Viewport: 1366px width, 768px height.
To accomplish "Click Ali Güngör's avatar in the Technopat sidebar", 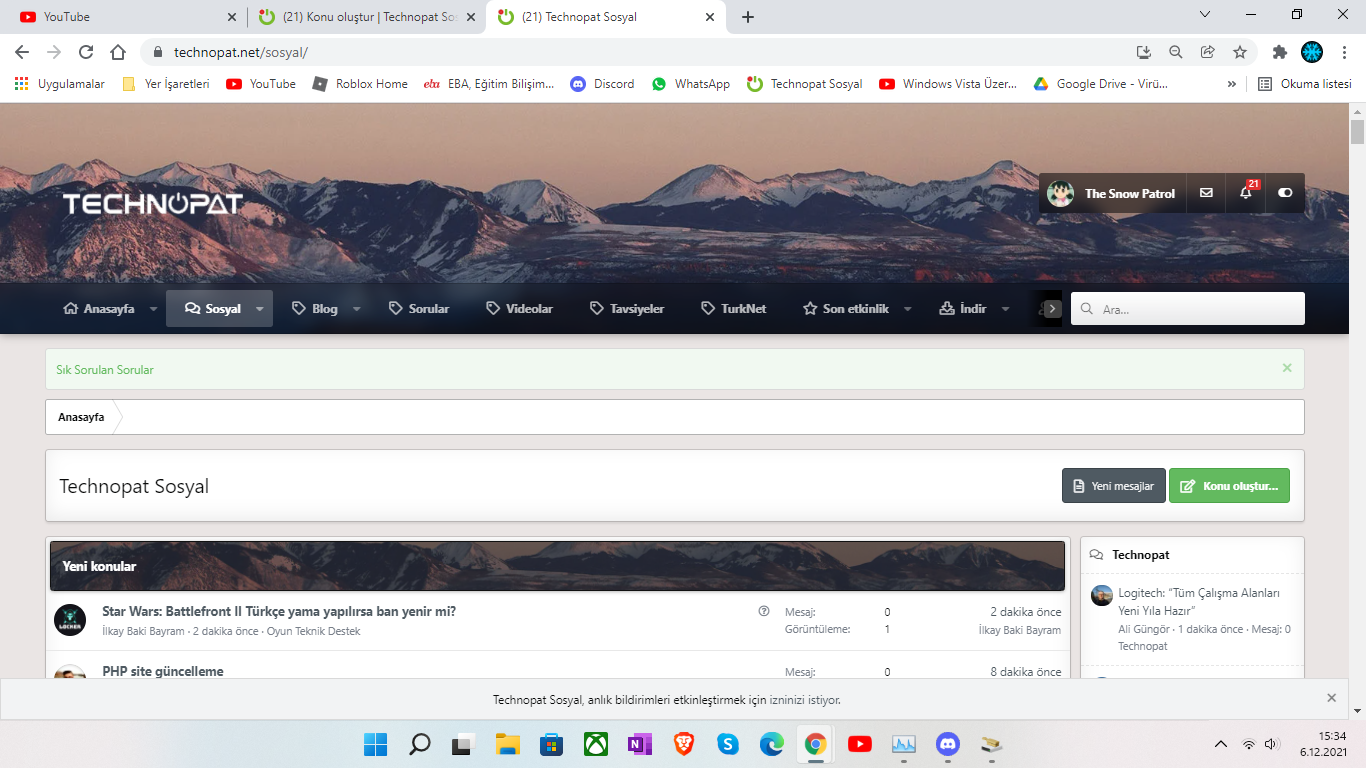I will [x=1102, y=595].
